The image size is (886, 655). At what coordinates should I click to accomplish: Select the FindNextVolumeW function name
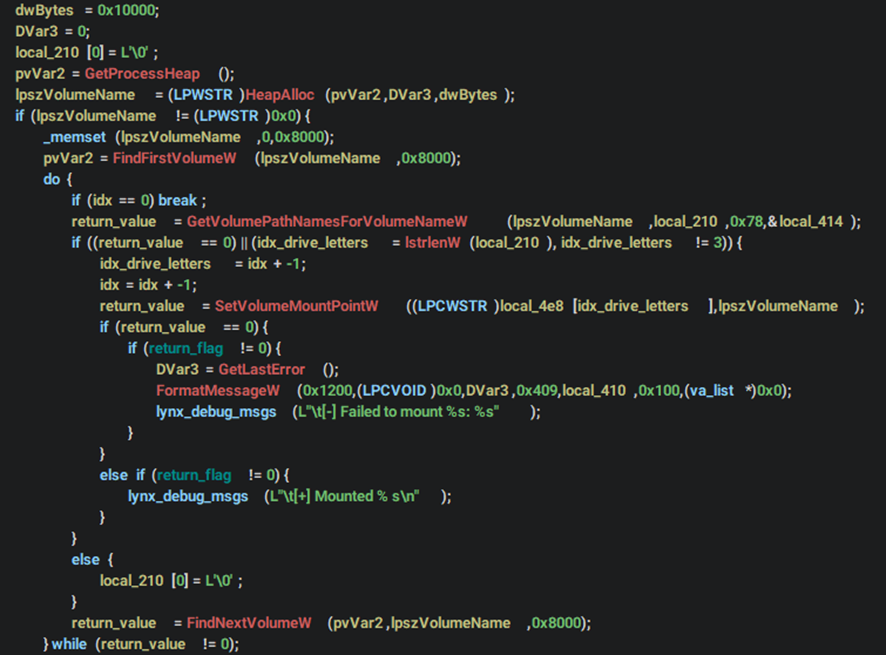click(x=249, y=623)
